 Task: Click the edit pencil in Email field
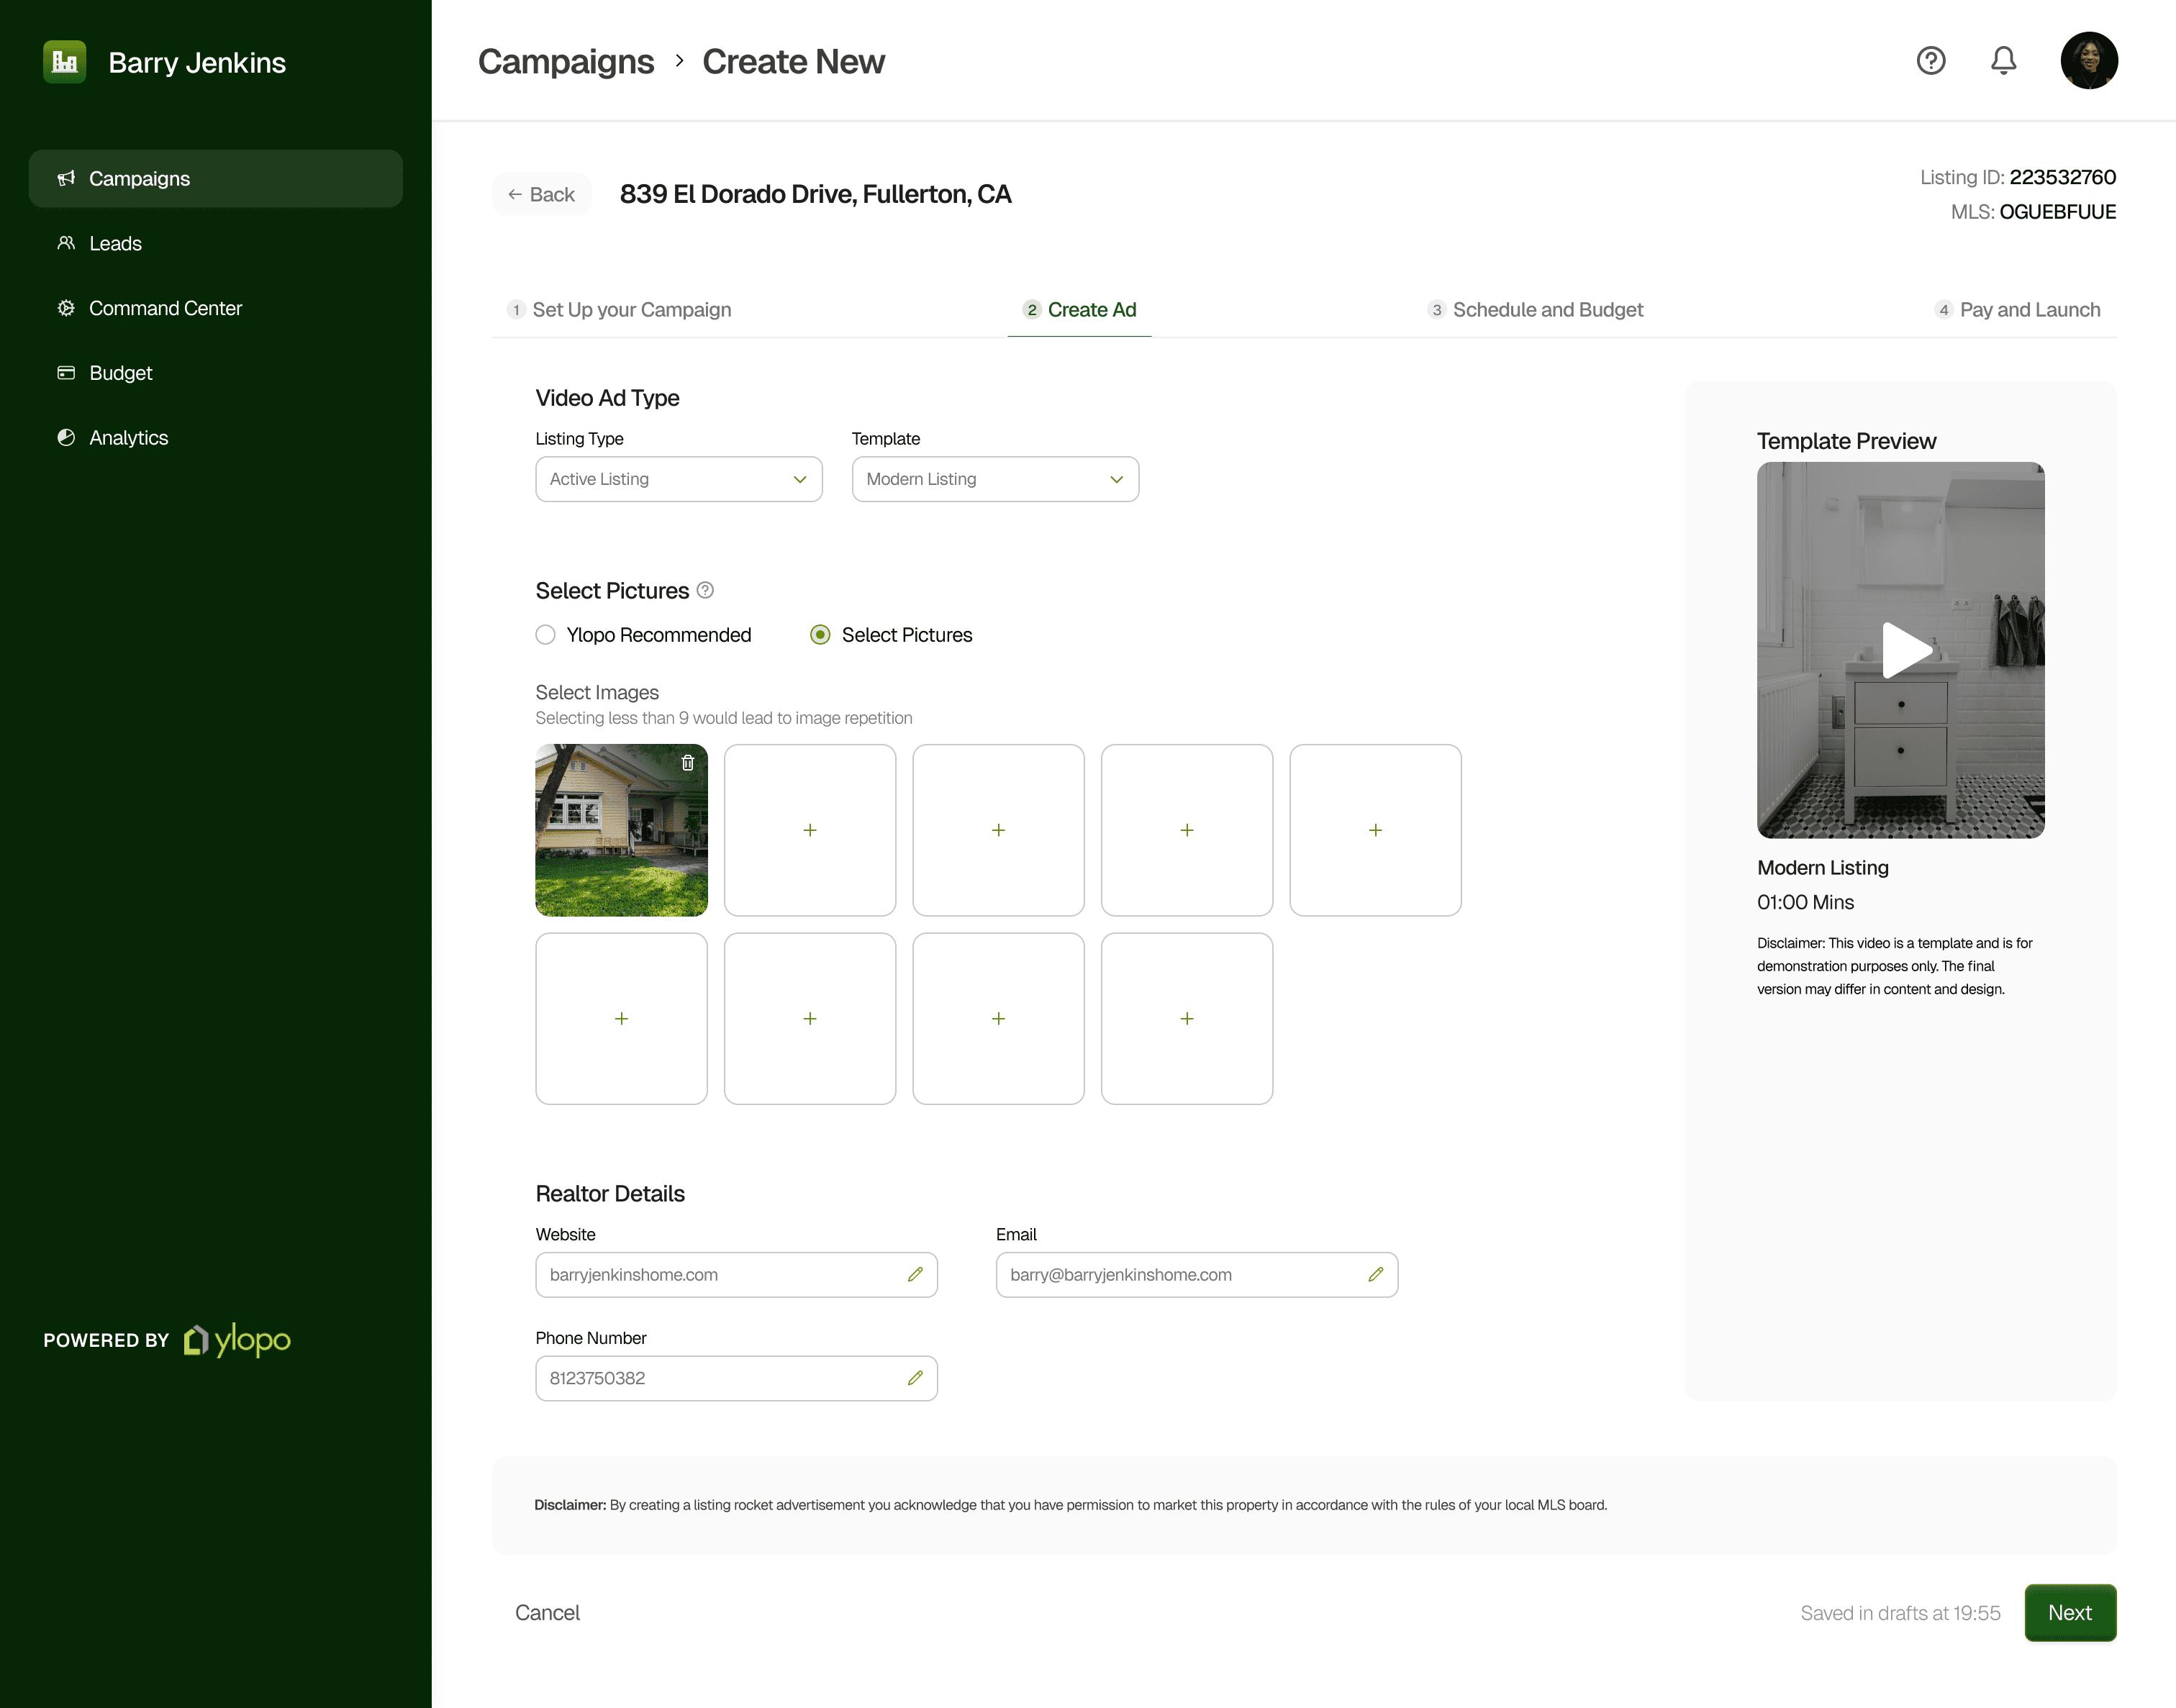1375,1274
